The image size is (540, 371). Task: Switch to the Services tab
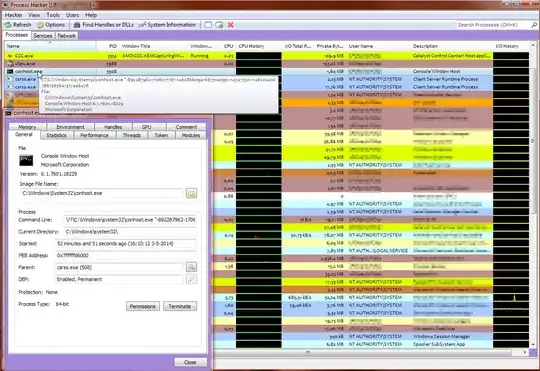tap(43, 35)
